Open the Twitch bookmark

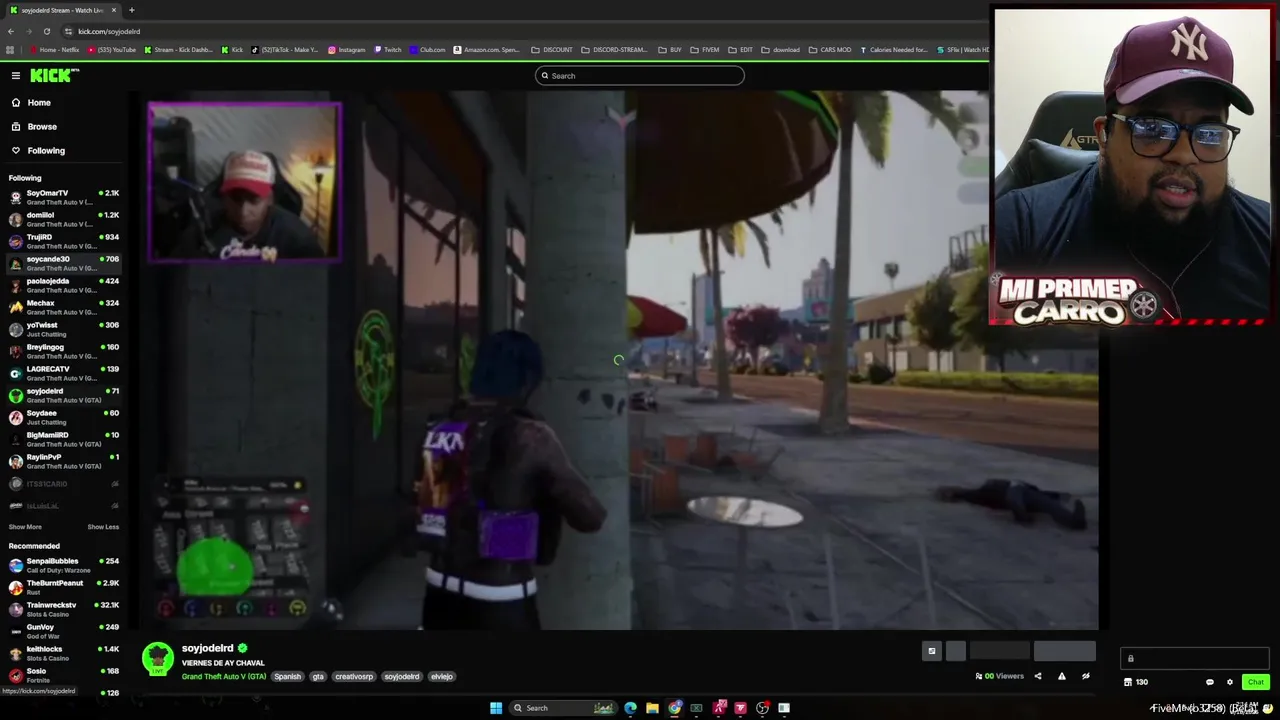[388, 49]
